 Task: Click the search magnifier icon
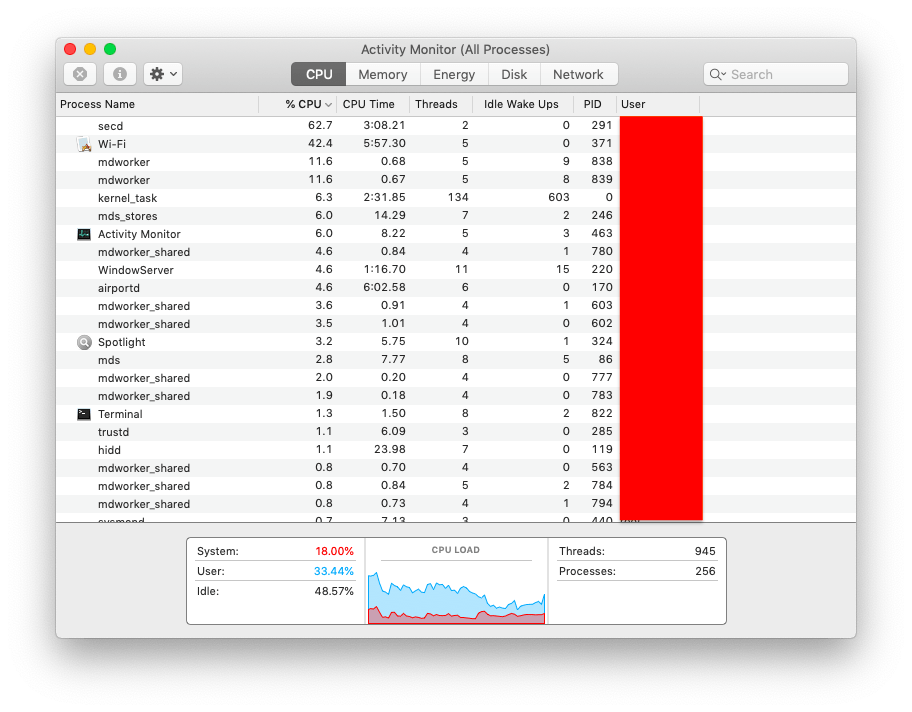click(x=718, y=74)
